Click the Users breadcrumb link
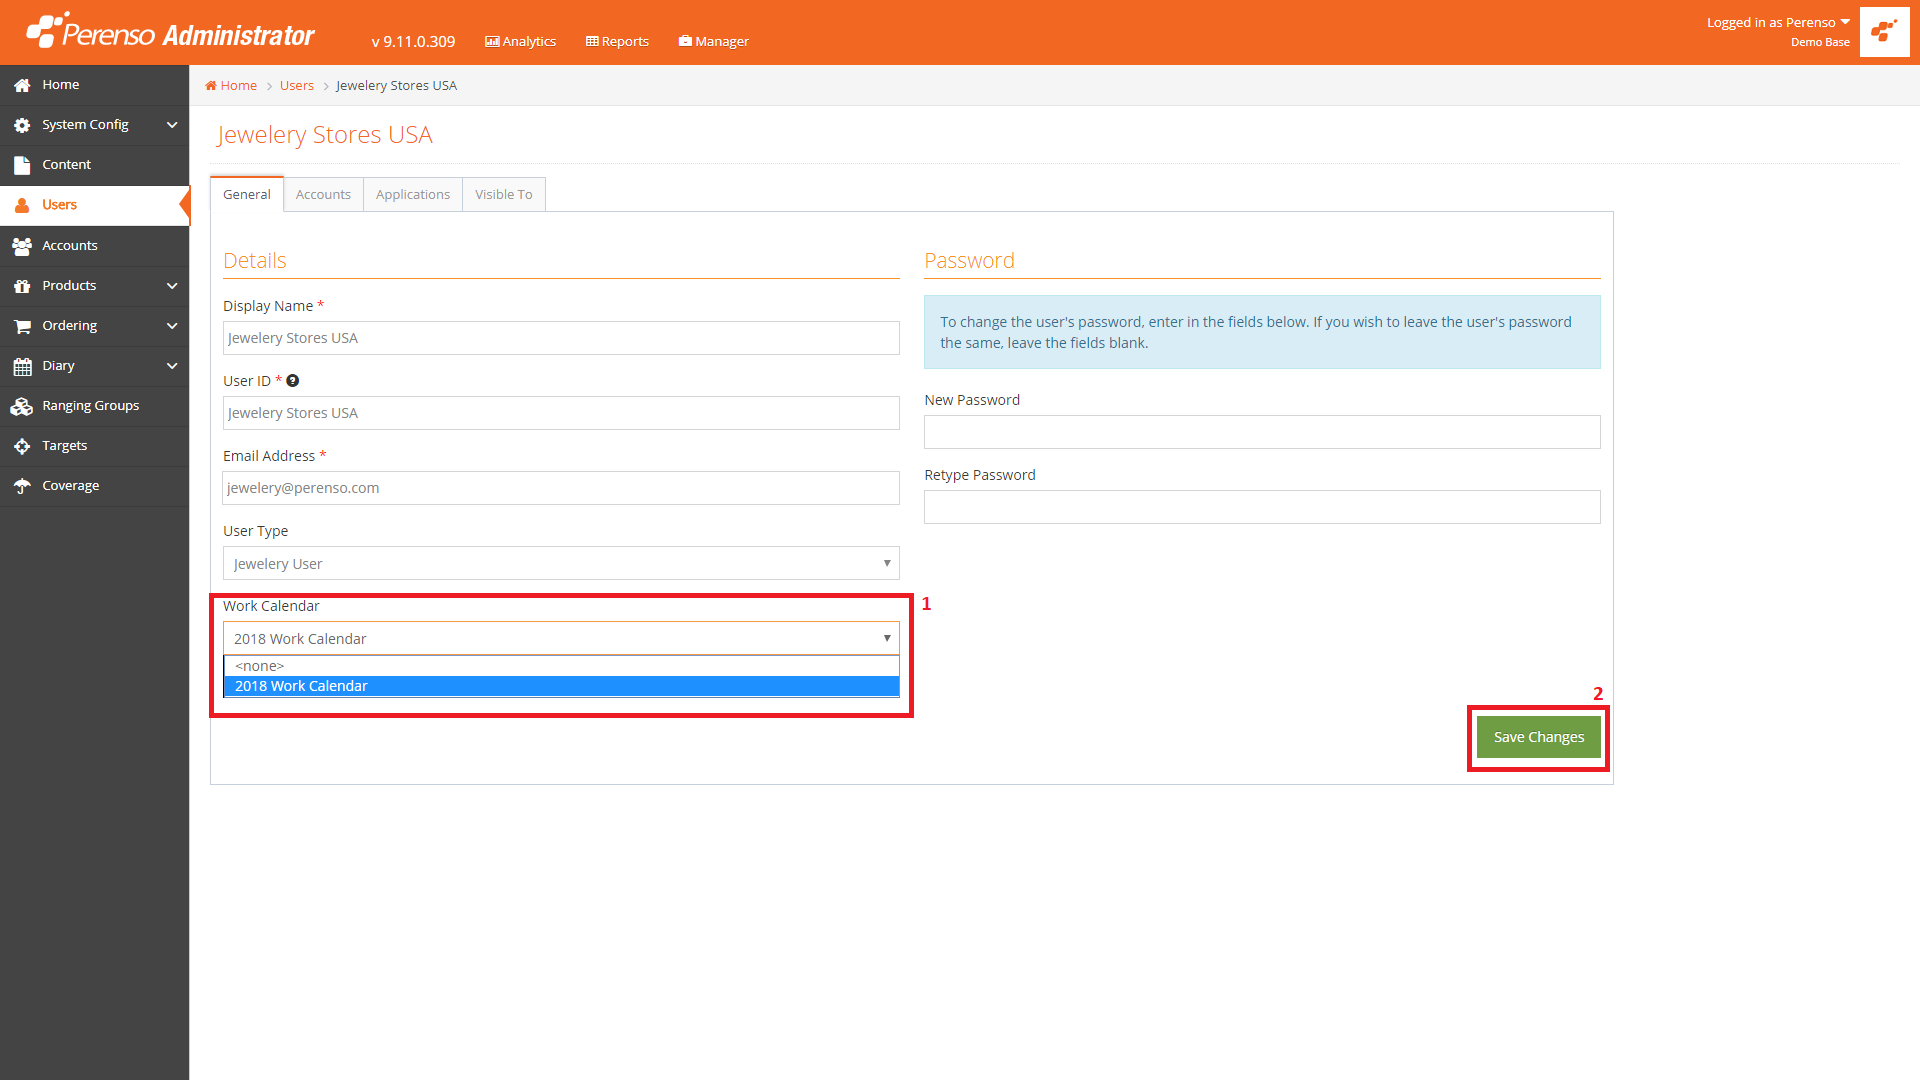 pyautogui.click(x=296, y=86)
